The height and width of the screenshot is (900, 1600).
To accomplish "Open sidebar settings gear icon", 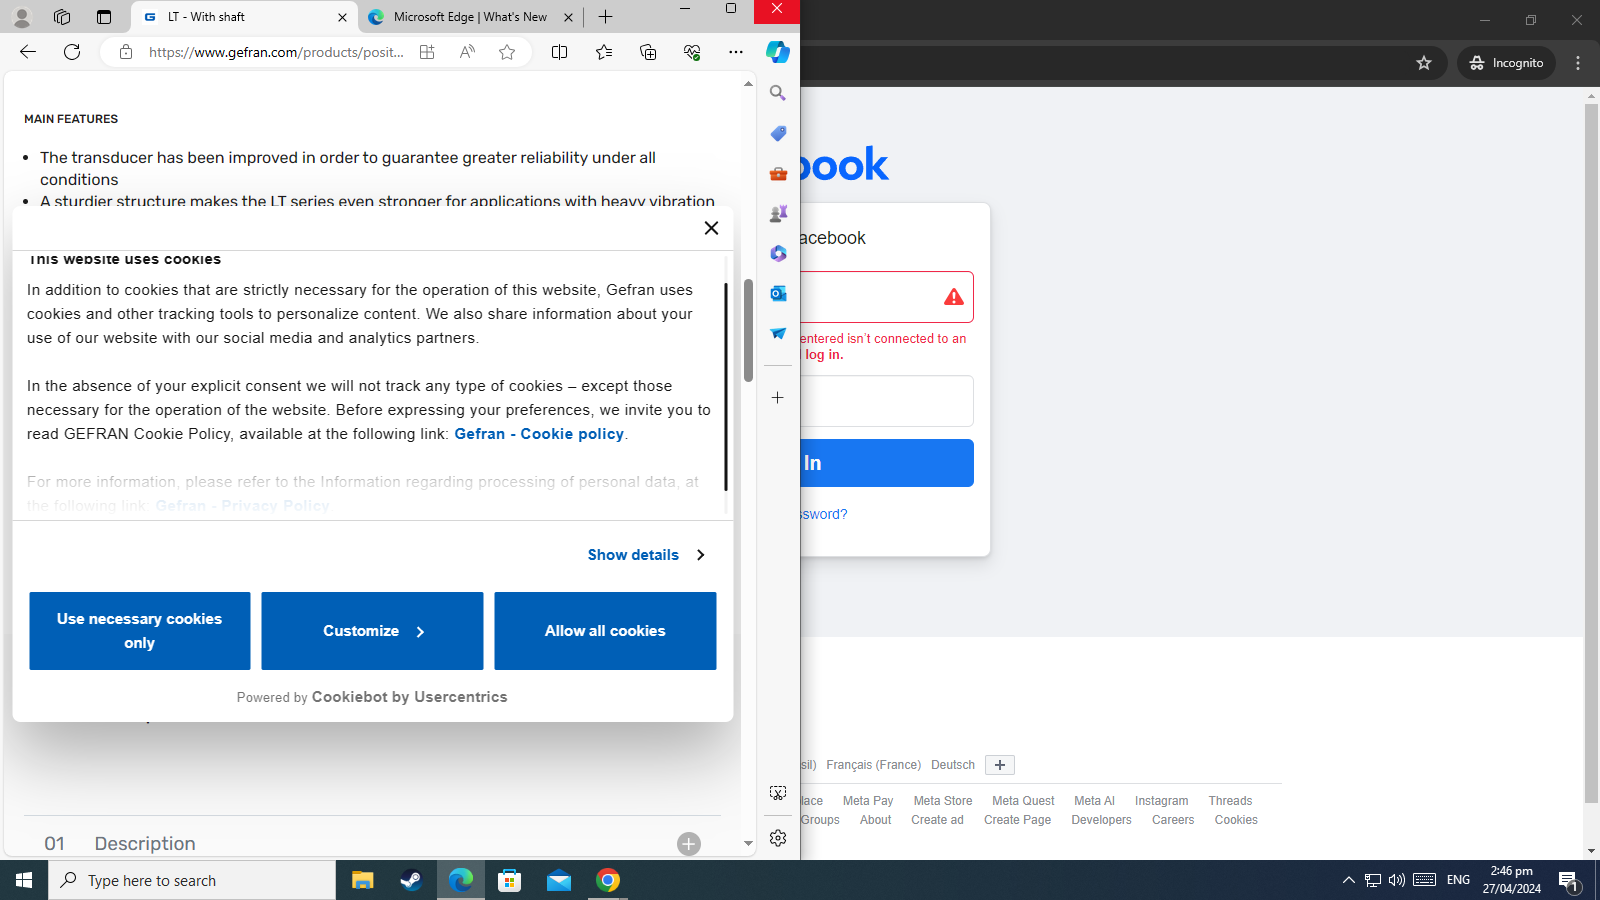I will (x=778, y=838).
